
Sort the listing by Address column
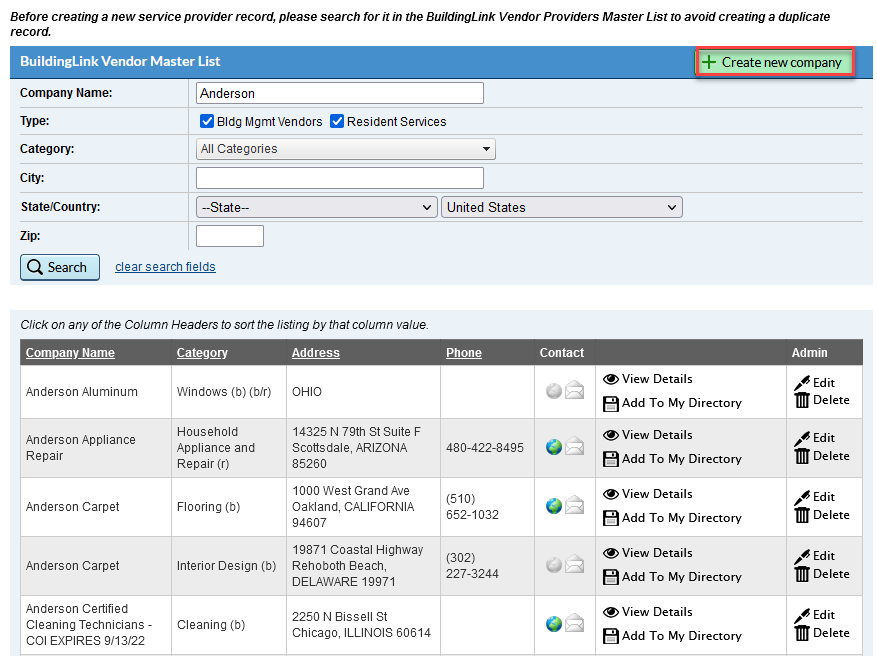tap(315, 353)
